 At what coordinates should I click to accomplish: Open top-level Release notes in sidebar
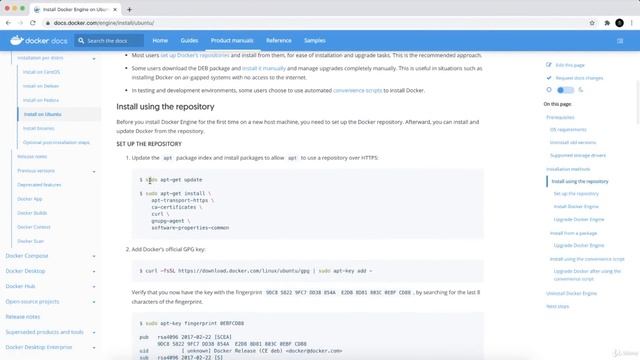click(23, 317)
